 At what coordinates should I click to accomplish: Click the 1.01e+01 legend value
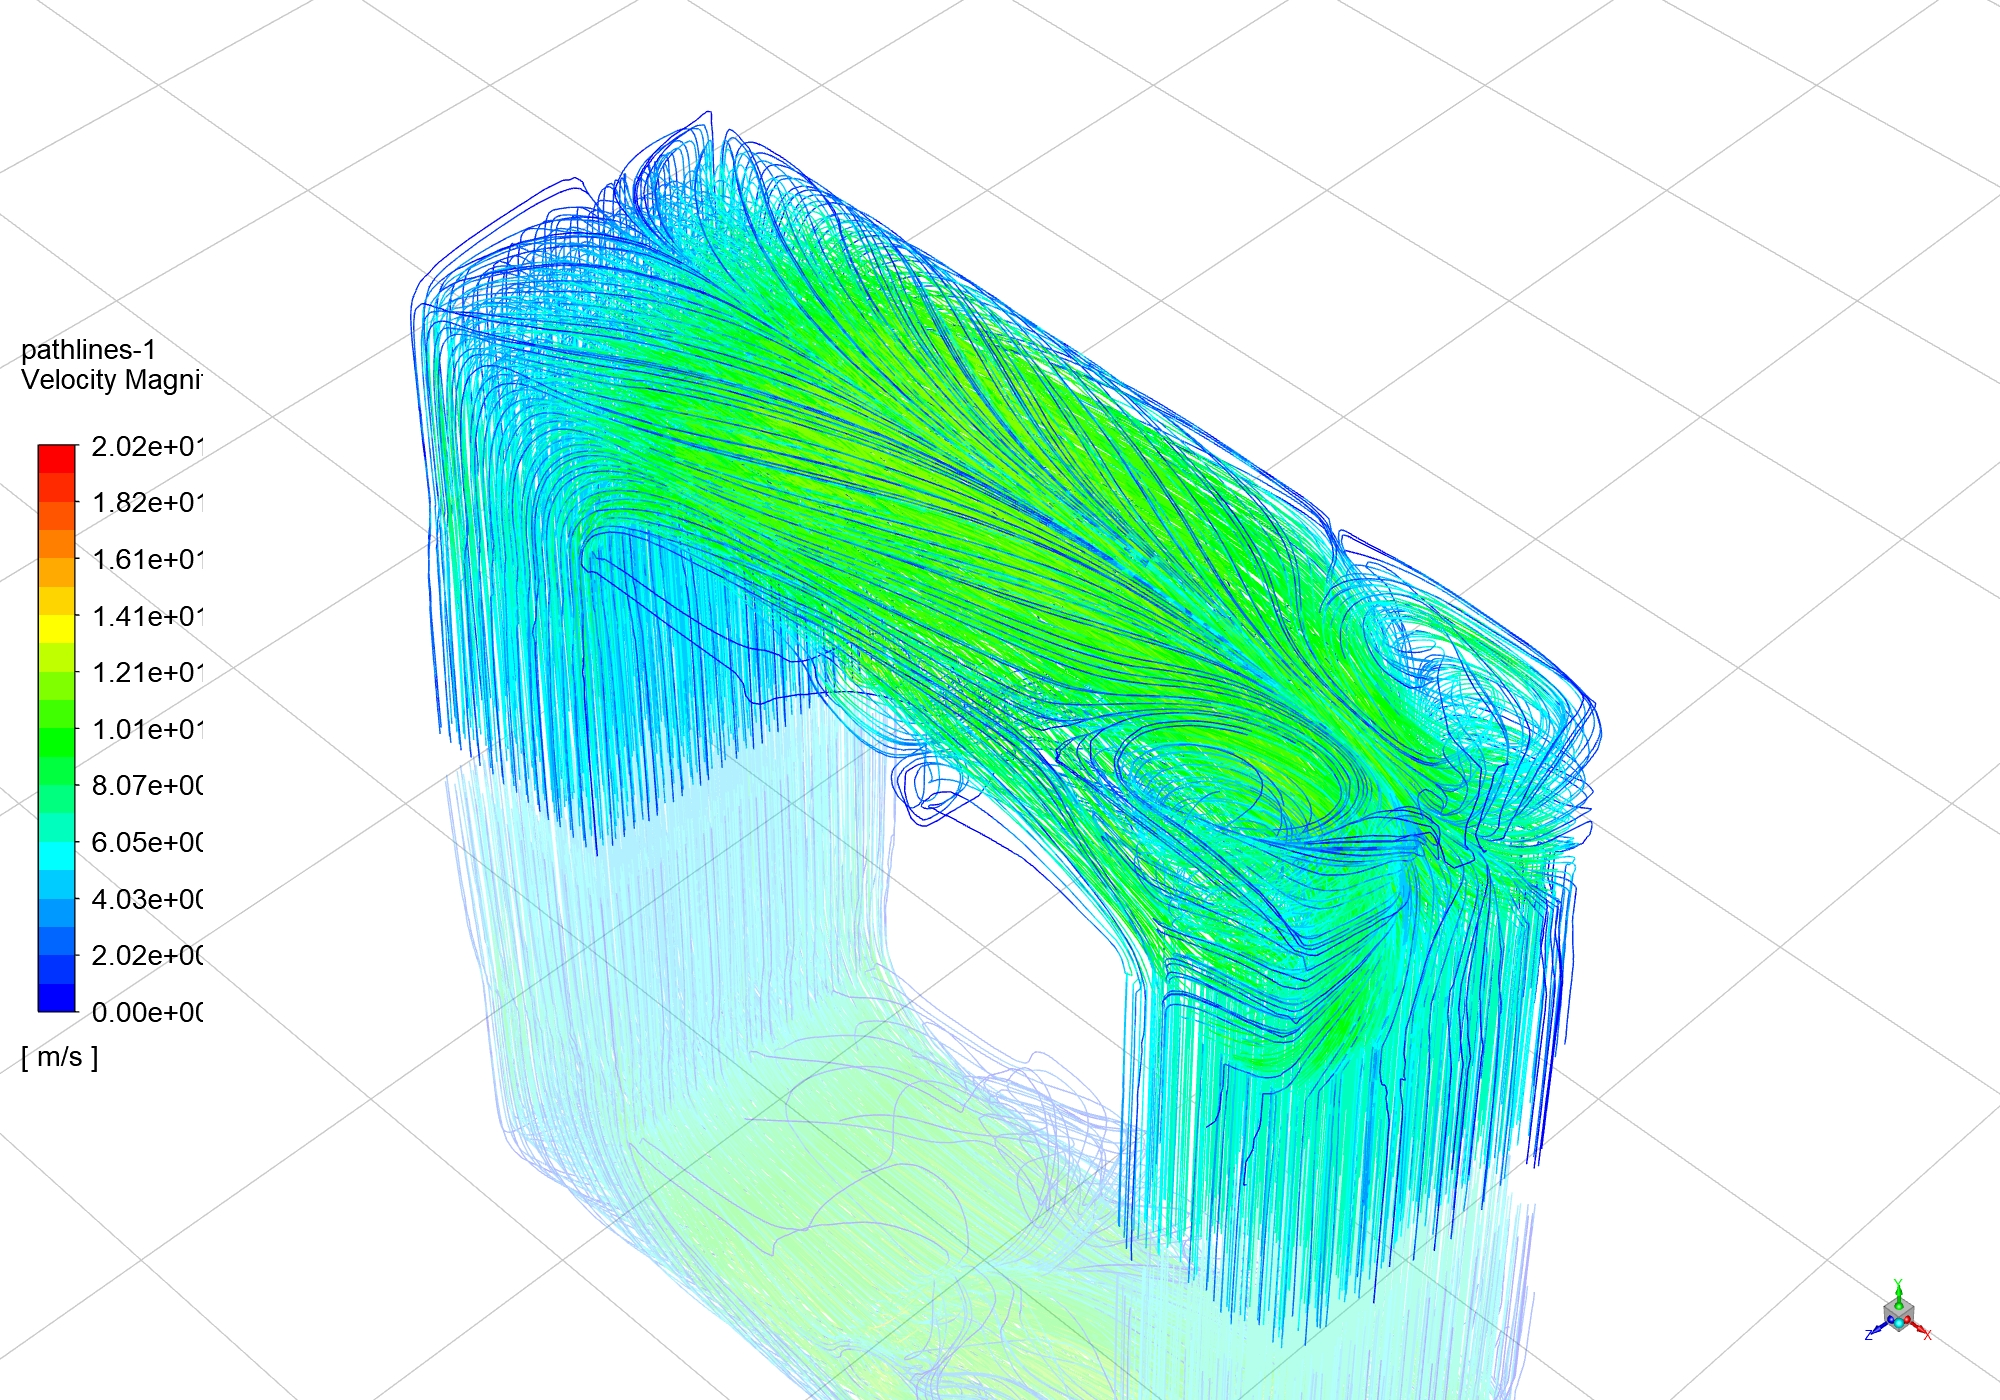coord(146,729)
